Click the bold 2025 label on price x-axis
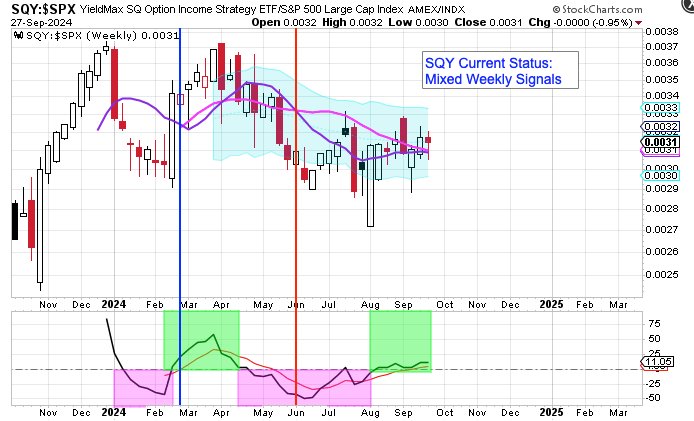Screen dimensions: 694x421 [x=550, y=301]
